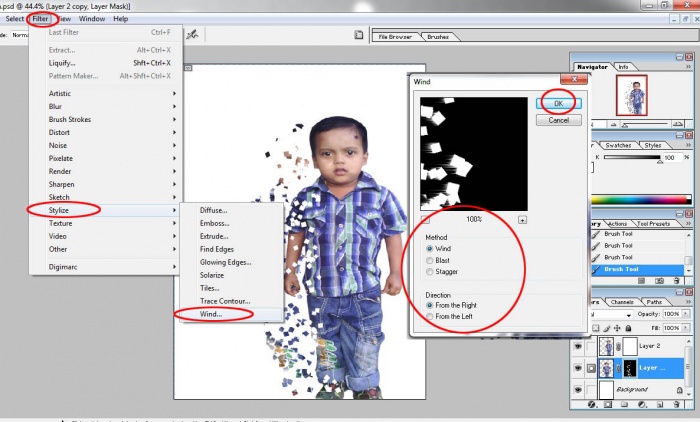
Task: Switch to the Channels tab
Action: pyautogui.click(x=622, y=302)
